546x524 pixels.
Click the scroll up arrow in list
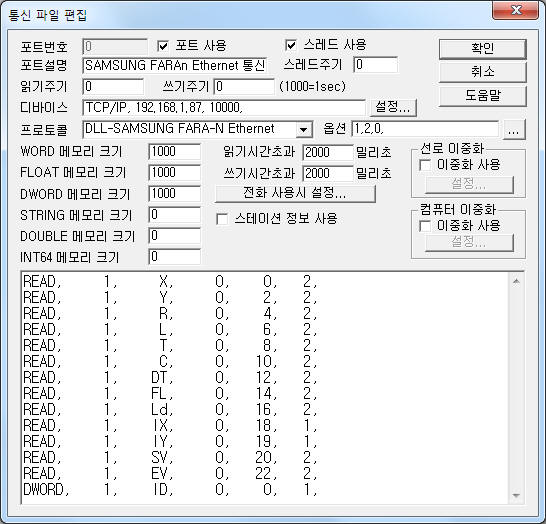click(x=516, y=281)
